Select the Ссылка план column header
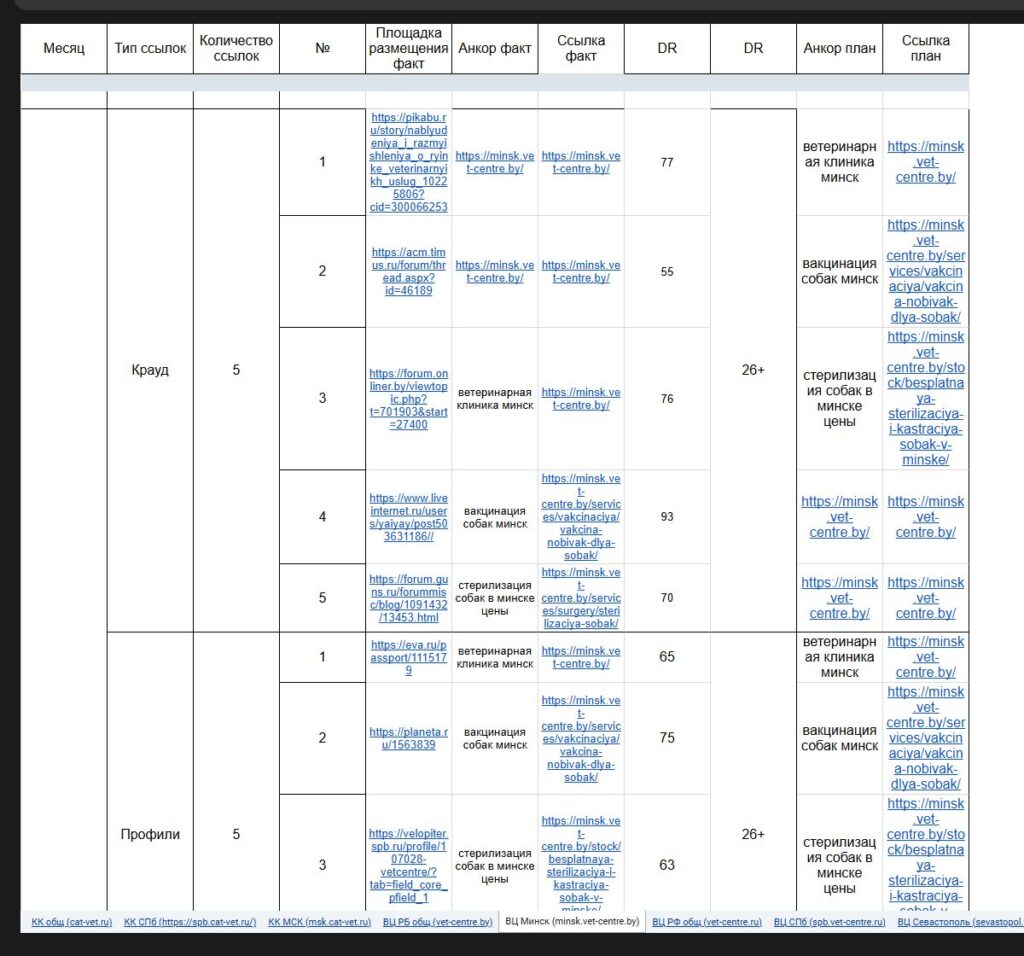This screenshot has height=956, width=1024. [x=926, y=48]
